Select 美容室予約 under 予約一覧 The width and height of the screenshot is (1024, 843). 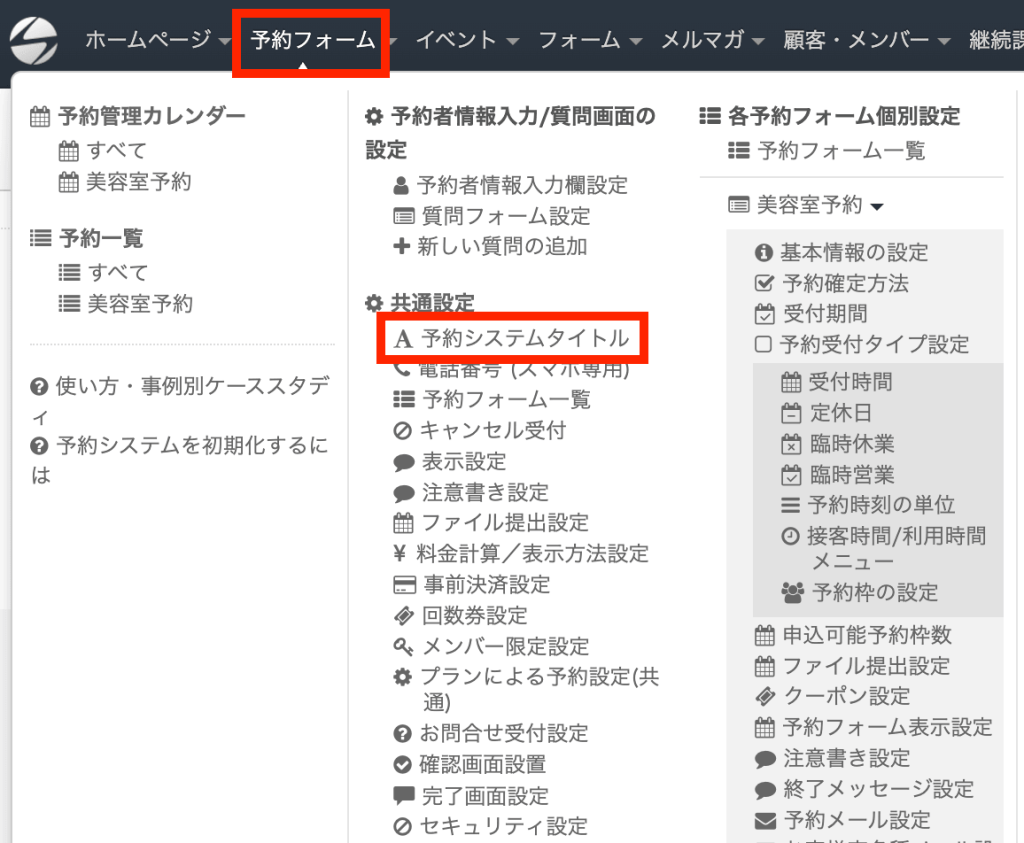tap(139, 304)
